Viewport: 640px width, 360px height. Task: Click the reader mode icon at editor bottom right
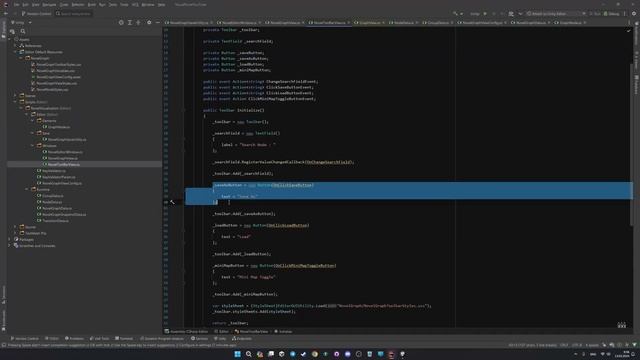621,325
